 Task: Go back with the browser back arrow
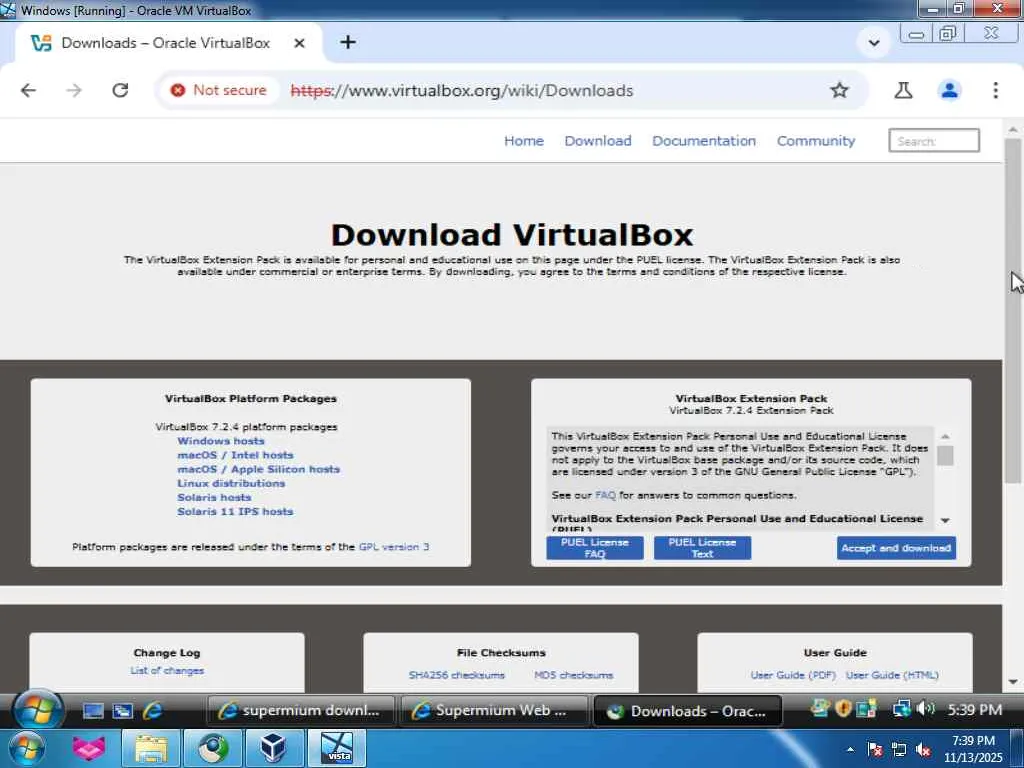click(28, 90)
